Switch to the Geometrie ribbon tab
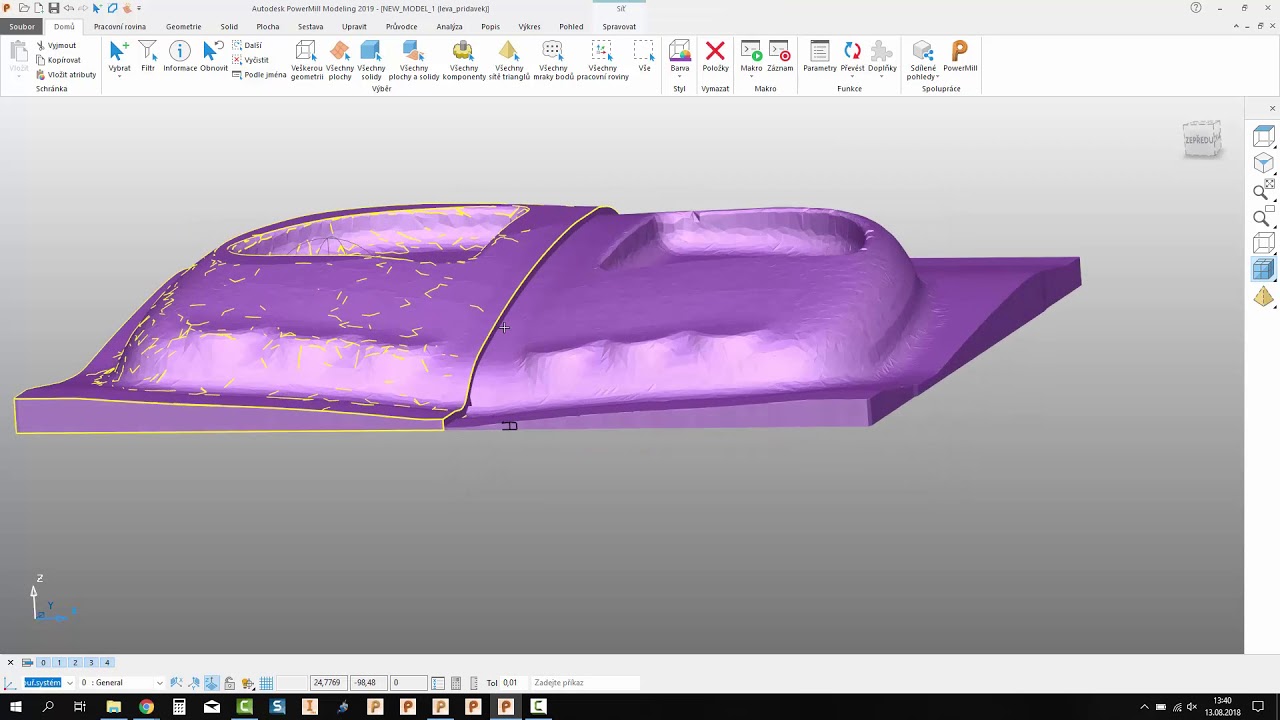The image size is (1280, 720). pyautogui.click(x=183, y=27)
